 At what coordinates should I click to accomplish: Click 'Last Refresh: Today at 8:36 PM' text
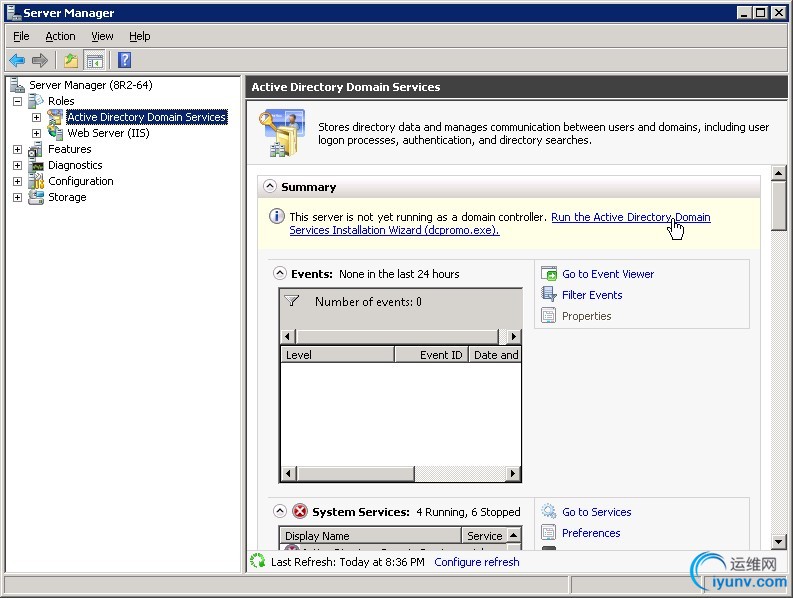(x=347, y=562)
